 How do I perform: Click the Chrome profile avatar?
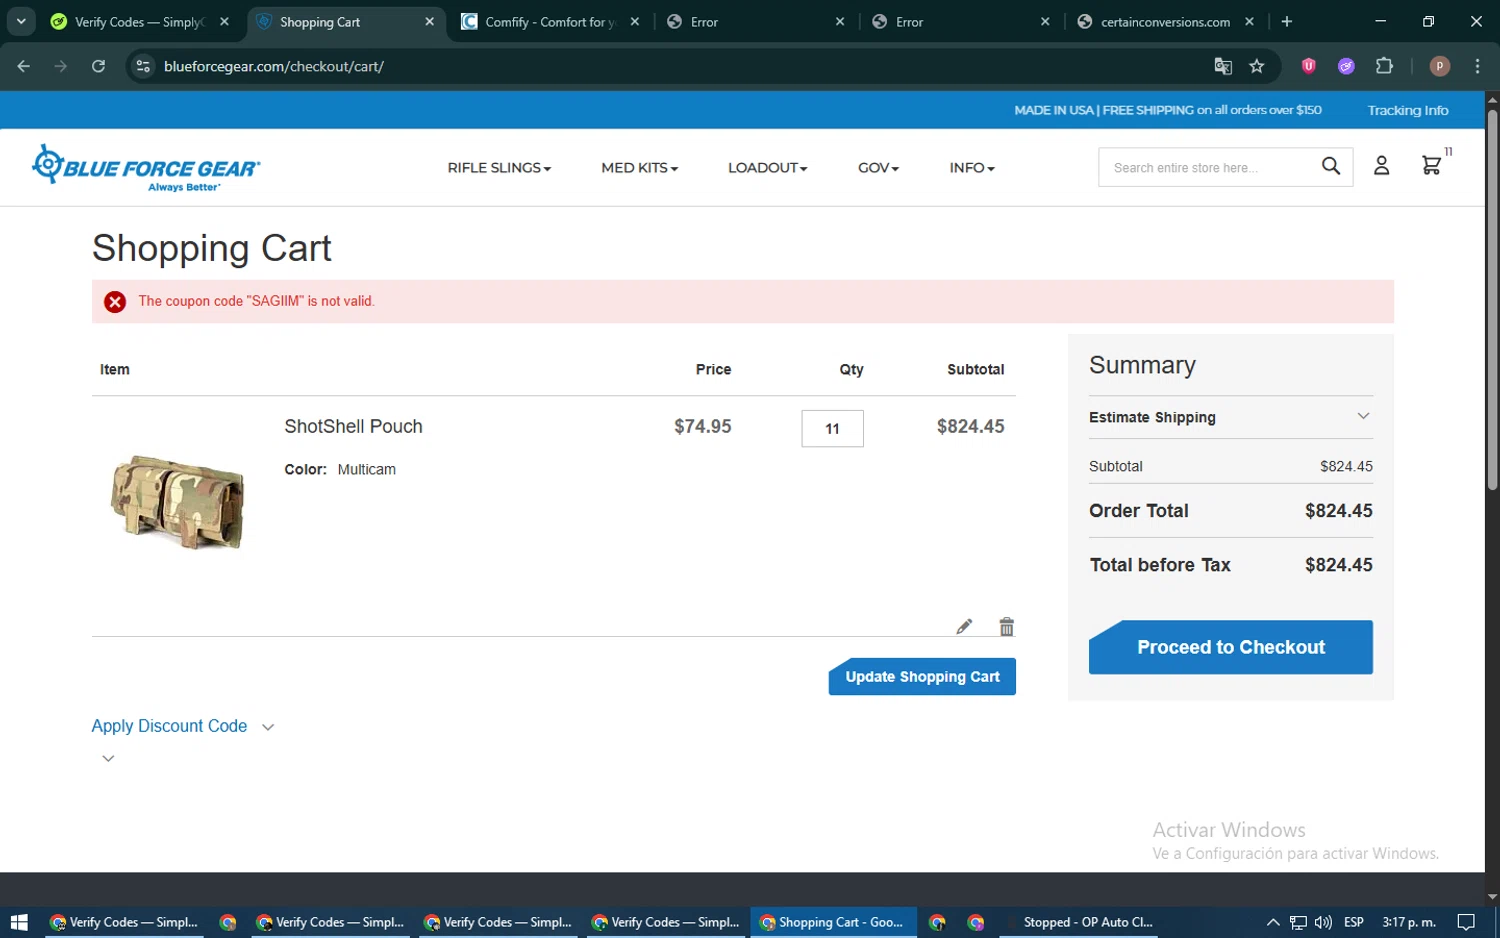[1440, 66]
